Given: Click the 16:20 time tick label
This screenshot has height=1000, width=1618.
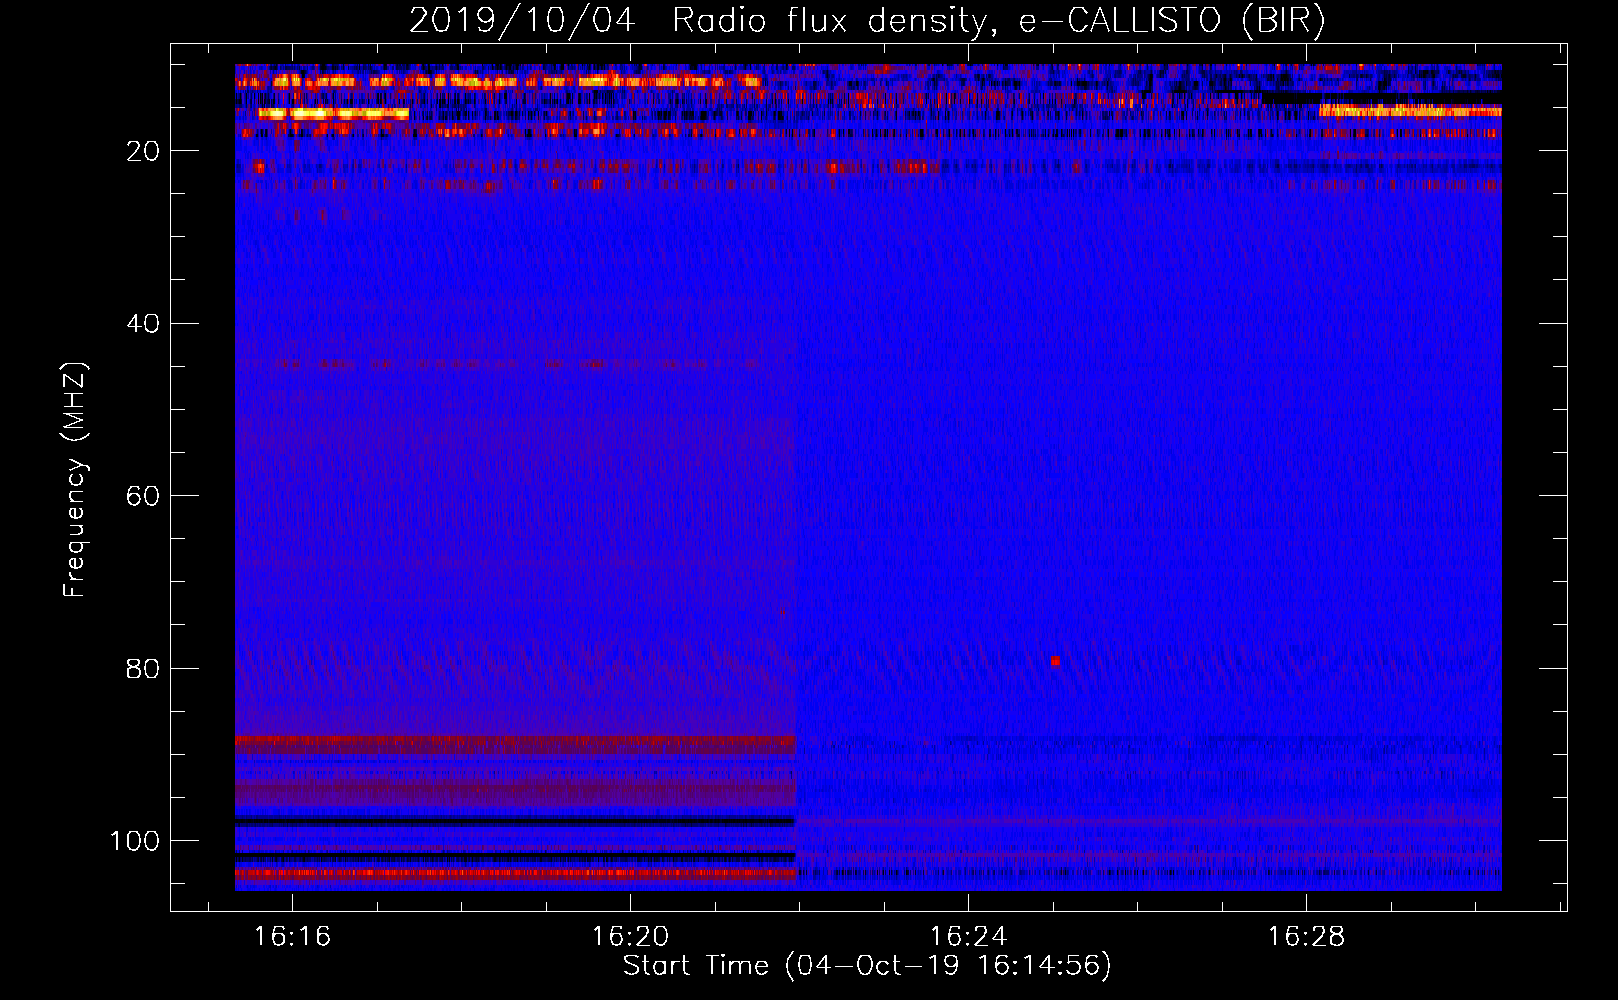Looking at the screenshot, I should 630,937.
